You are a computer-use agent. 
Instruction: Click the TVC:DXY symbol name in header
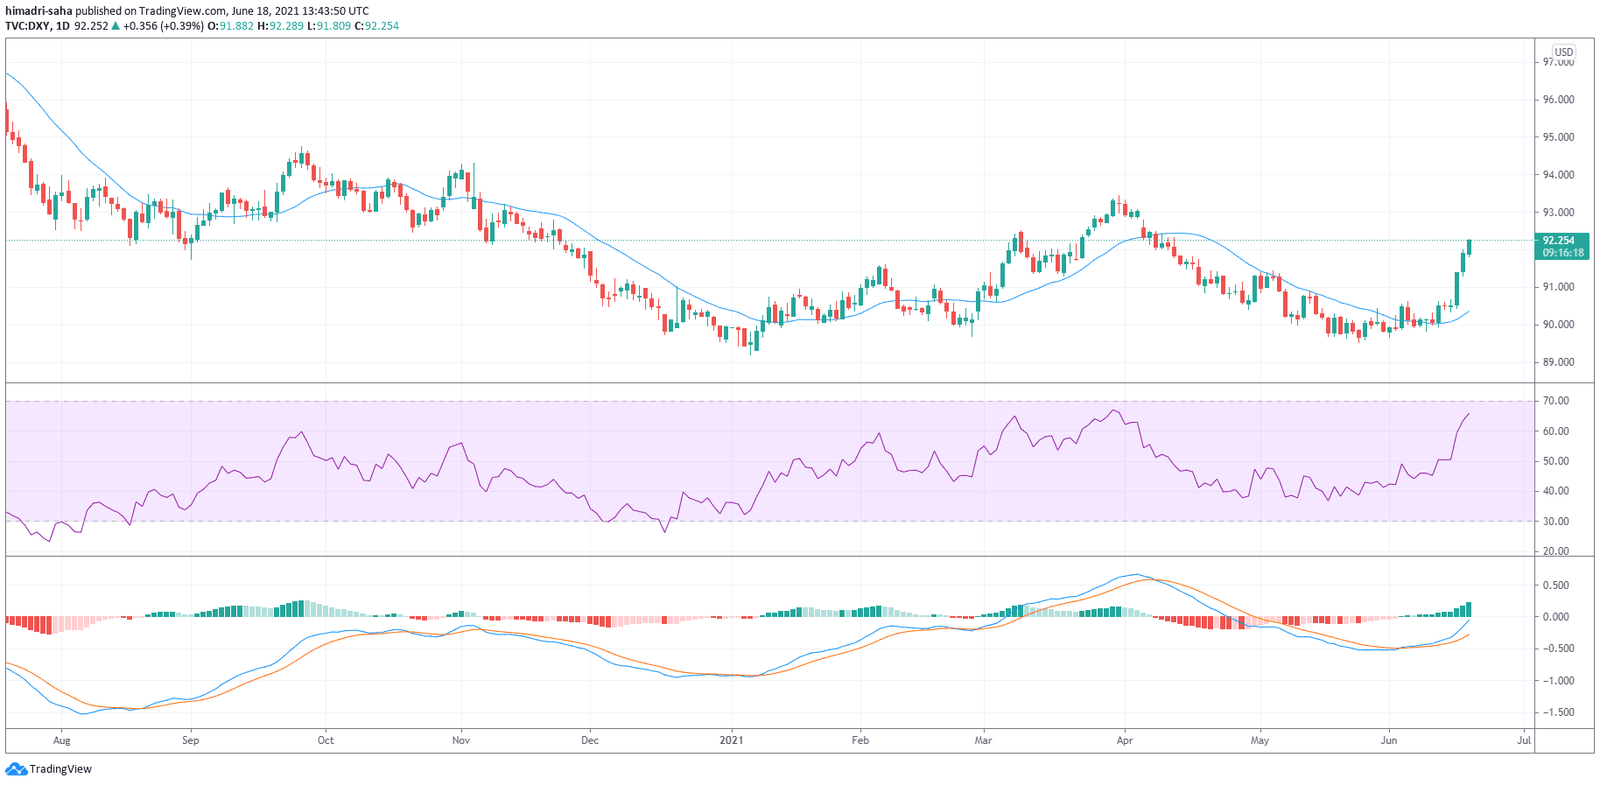click(x=27, y=26)
